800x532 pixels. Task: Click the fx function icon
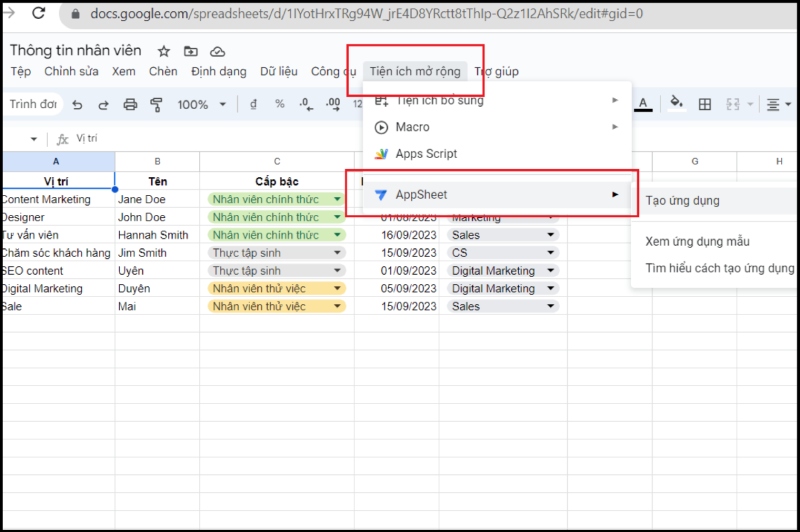tap(62, 139)
